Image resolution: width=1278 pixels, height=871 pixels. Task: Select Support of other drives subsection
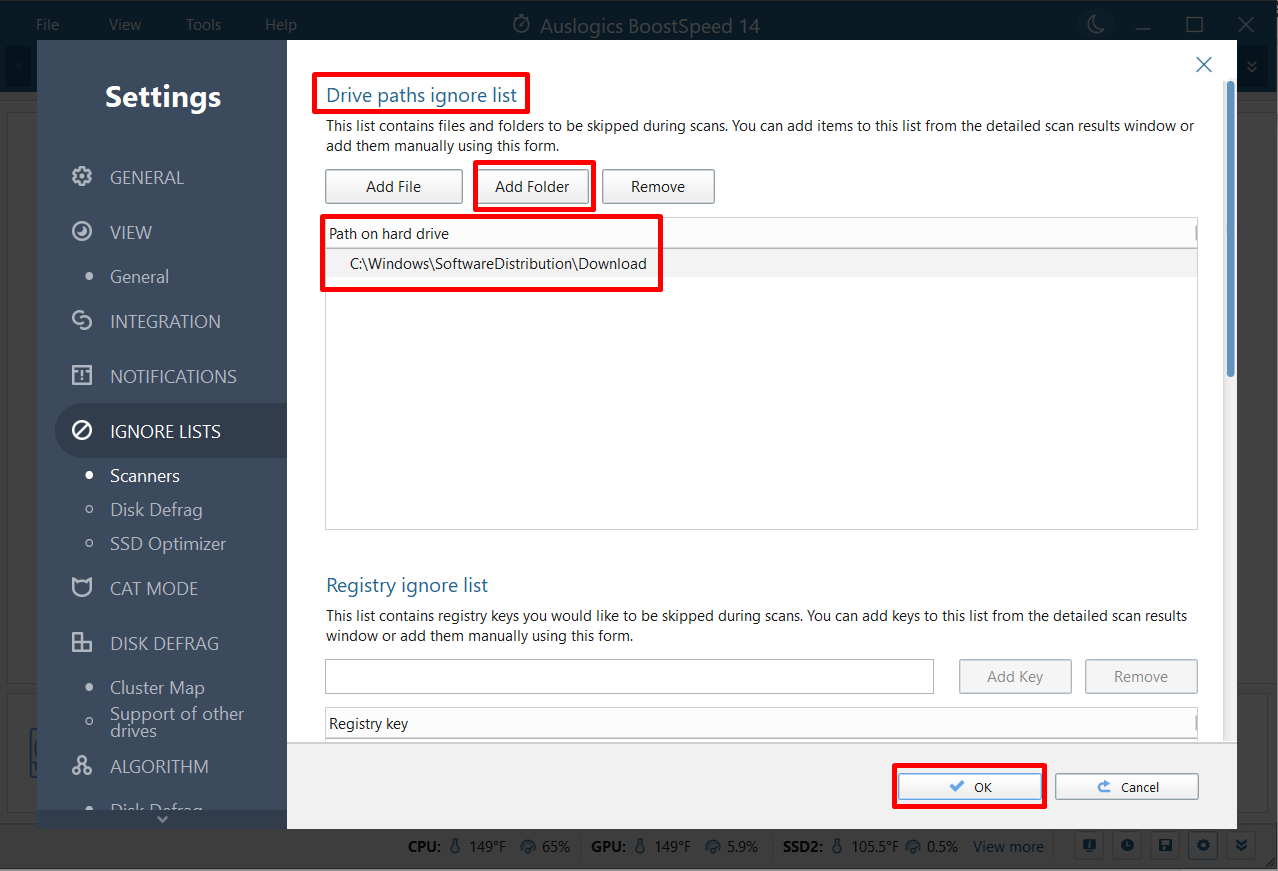pyautogui.click(x=177, y=722)
